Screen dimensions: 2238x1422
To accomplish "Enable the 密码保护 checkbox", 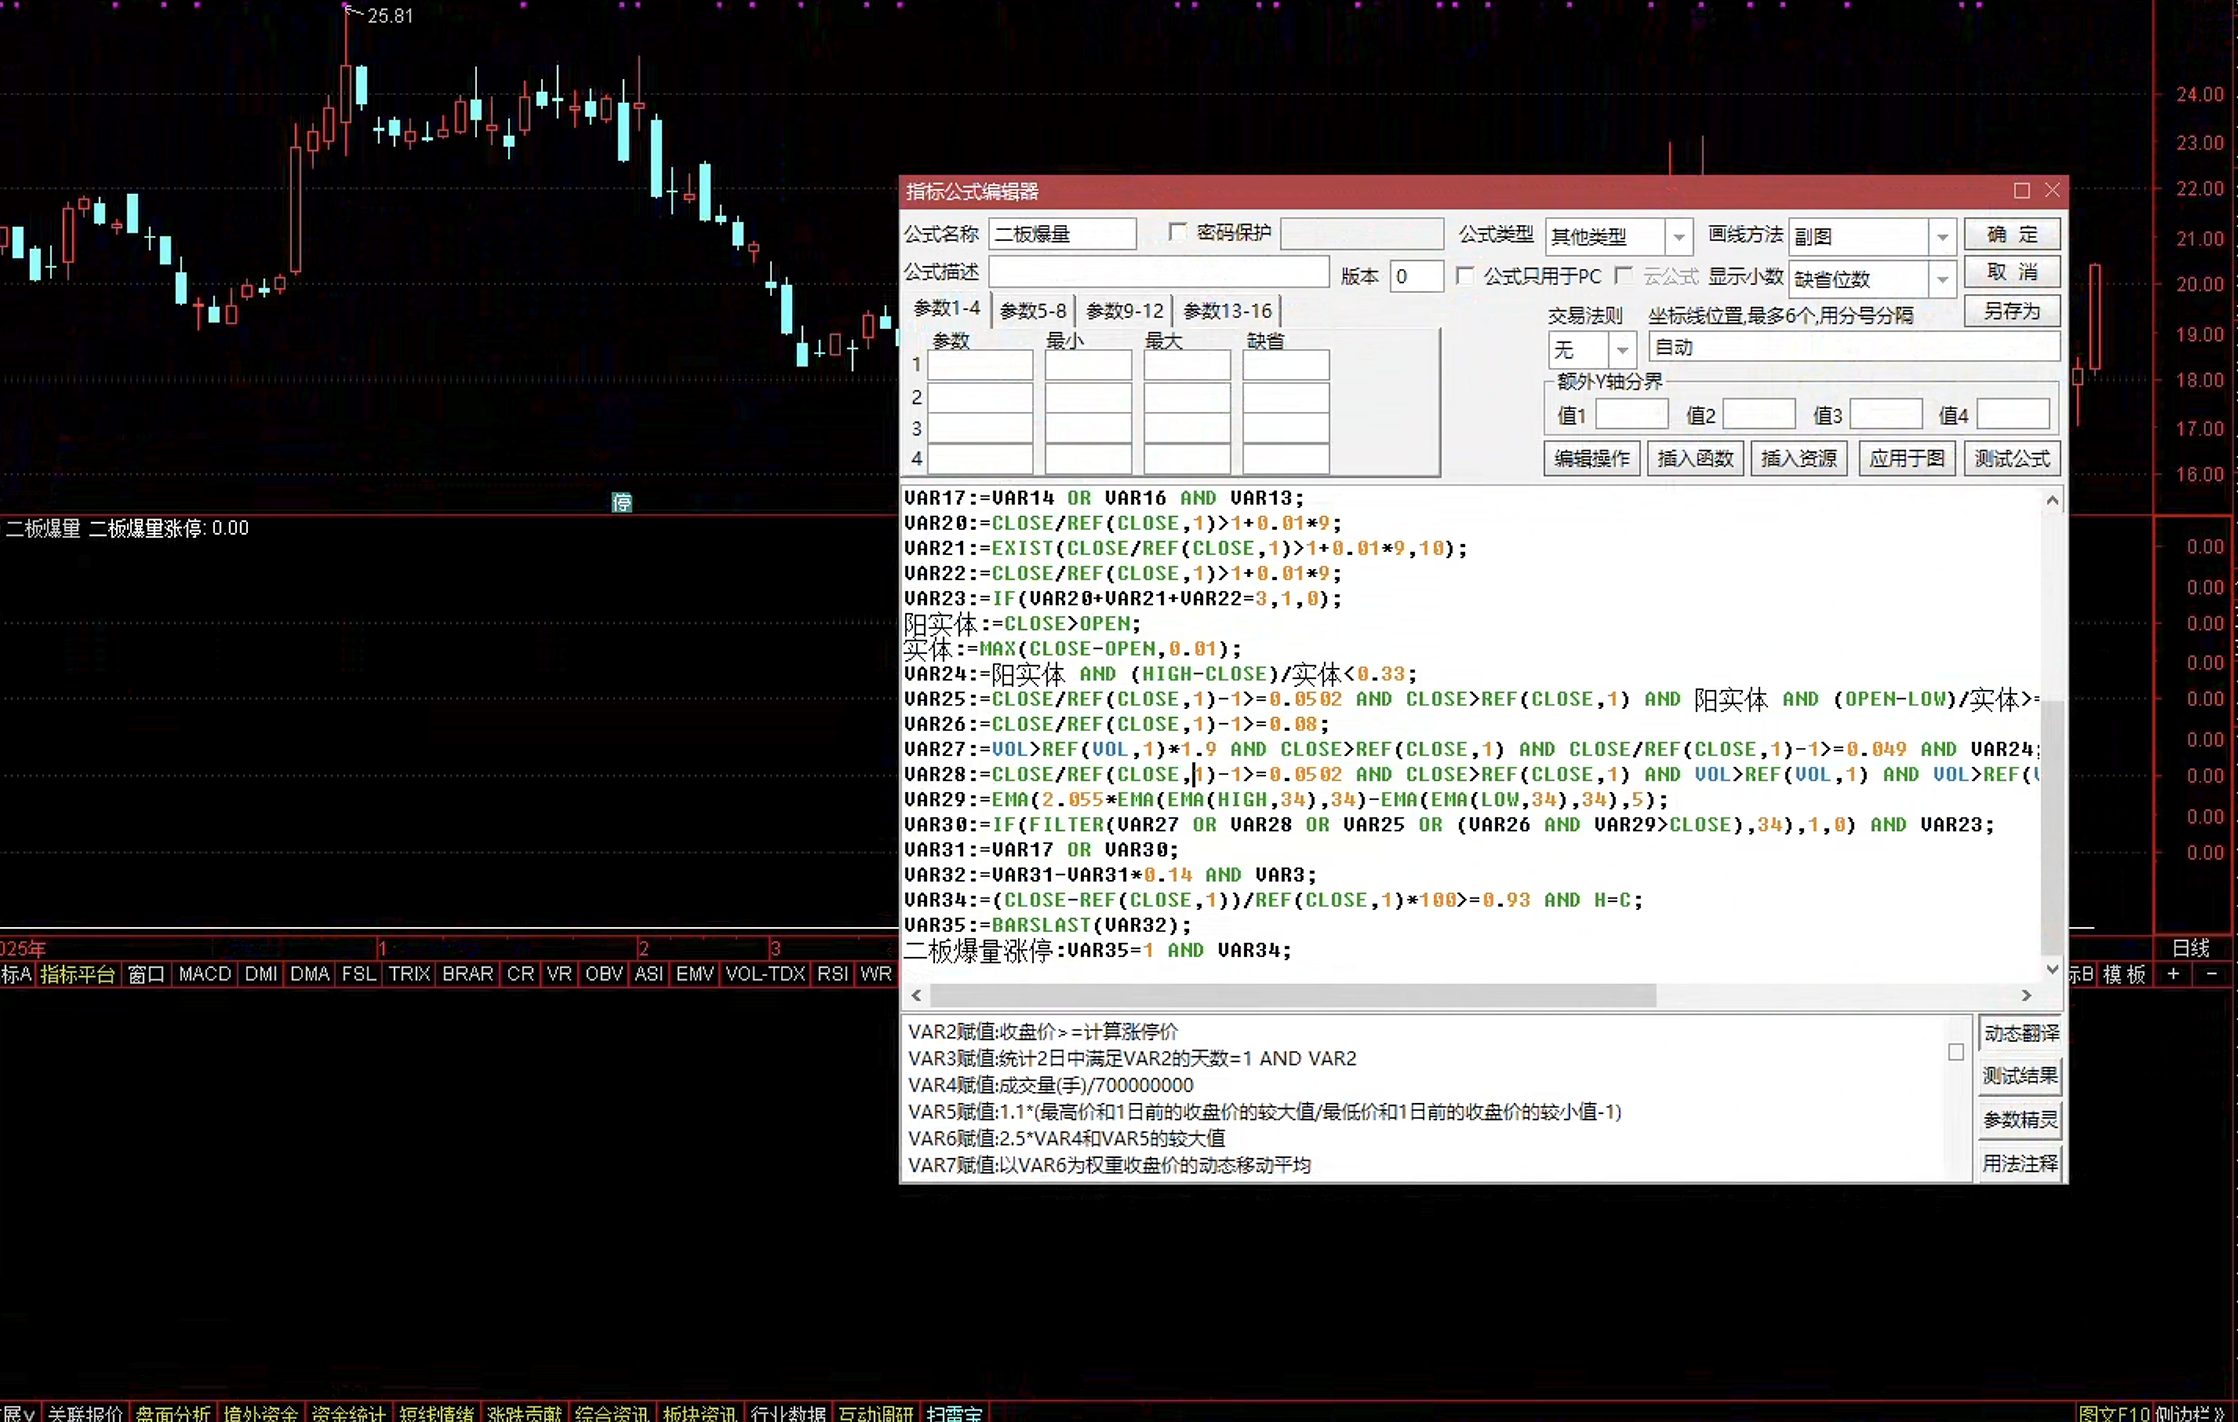I will [x=1177, y=232].
